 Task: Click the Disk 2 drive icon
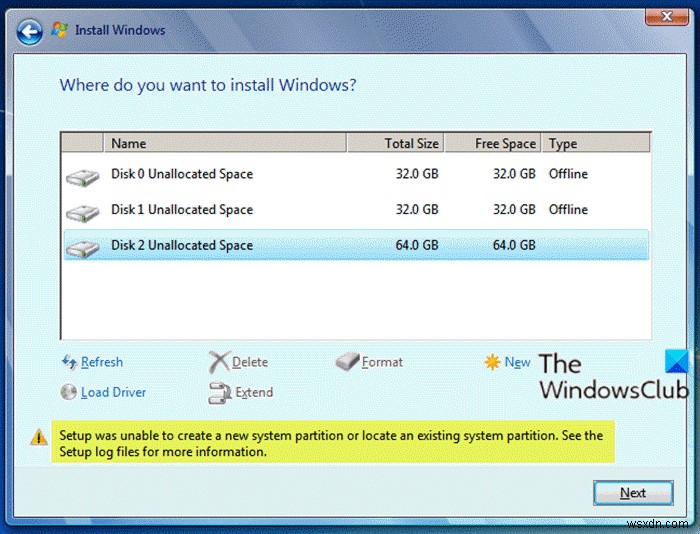tap(82, 249)
